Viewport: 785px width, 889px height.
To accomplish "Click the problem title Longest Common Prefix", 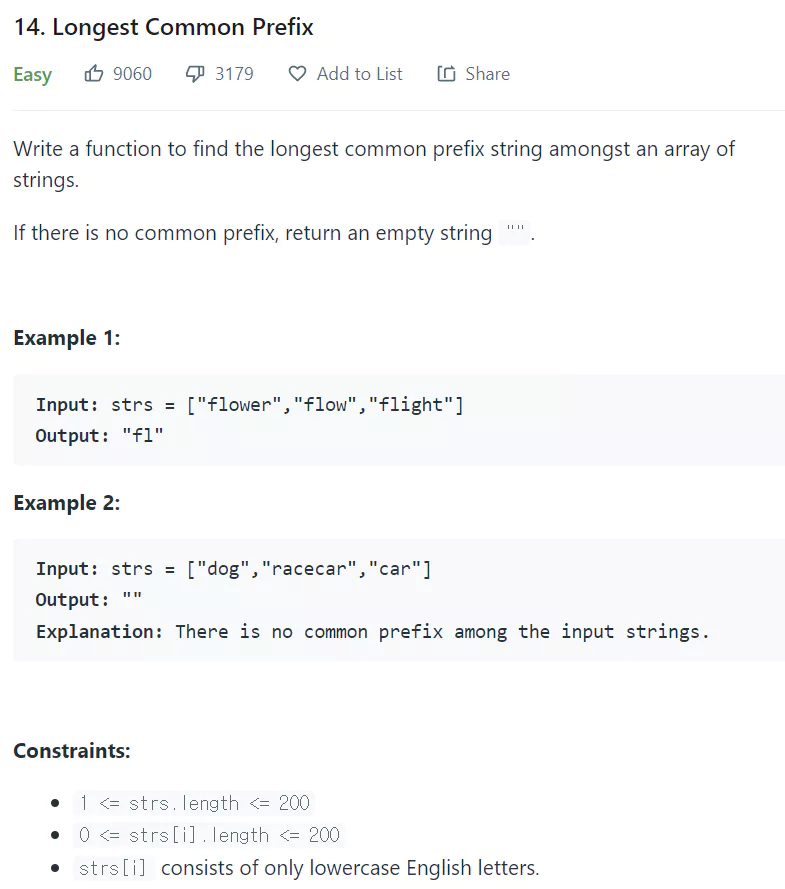I will click(x=163, y=27).
